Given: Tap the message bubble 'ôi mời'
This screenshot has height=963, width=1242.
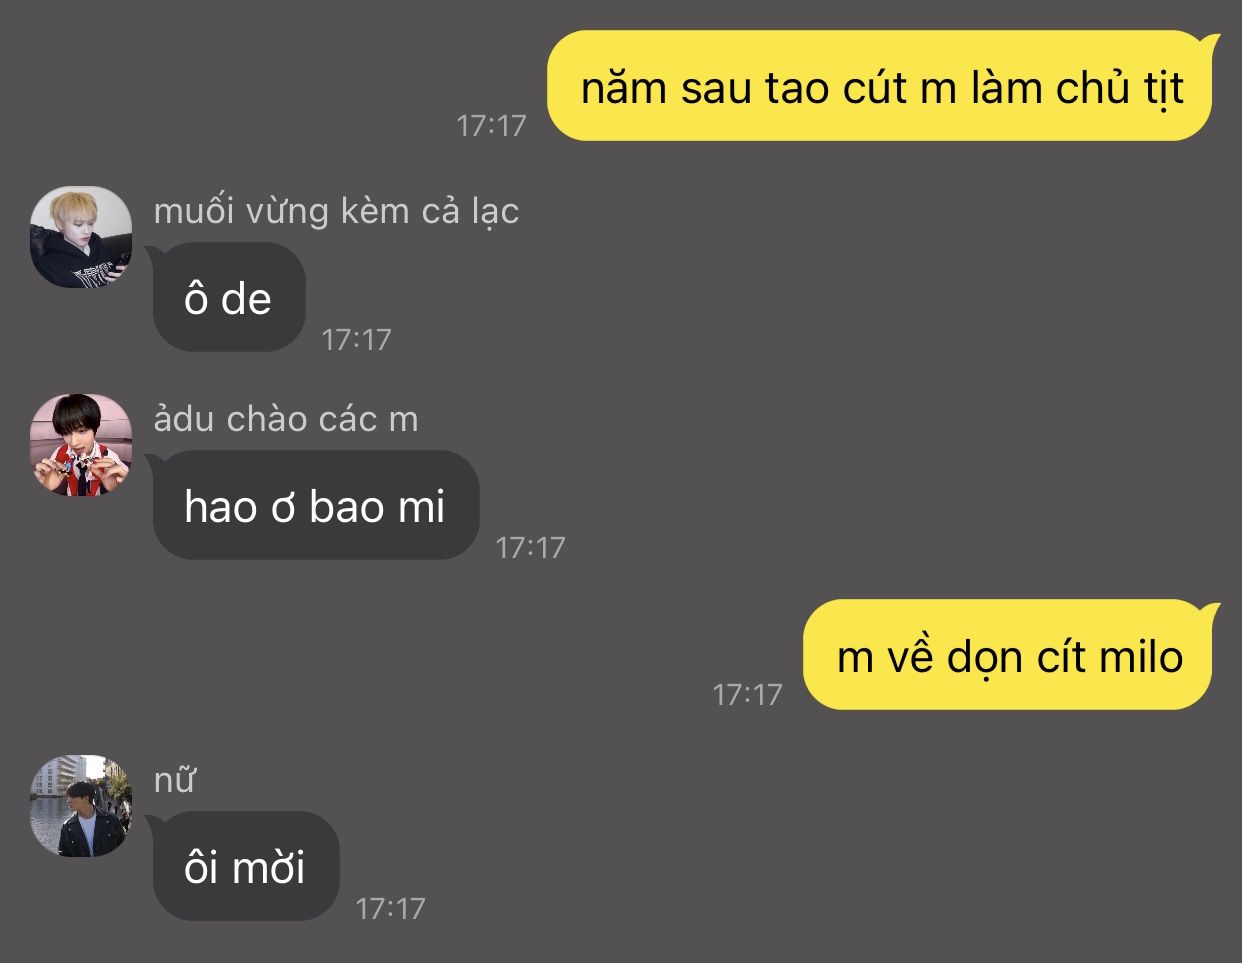Looking at the screenshot, I should coord(244,866).
